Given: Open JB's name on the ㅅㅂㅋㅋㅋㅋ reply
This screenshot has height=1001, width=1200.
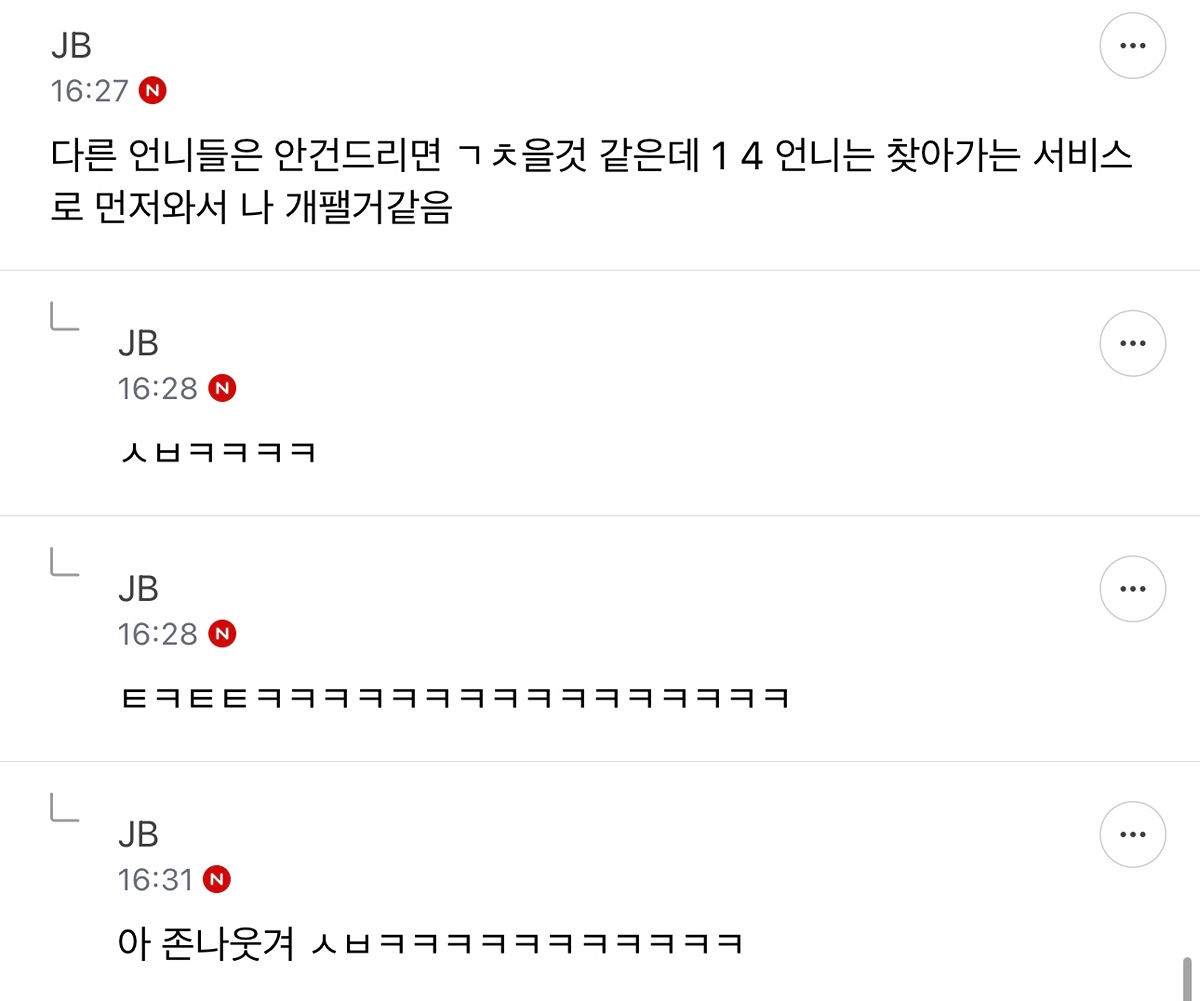Looking at the screenshot, I should [138, 344].
